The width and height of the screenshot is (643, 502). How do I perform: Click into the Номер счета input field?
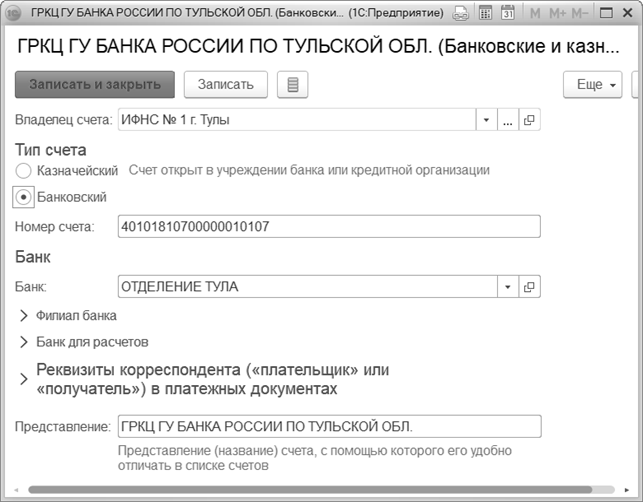coord(329,226)
